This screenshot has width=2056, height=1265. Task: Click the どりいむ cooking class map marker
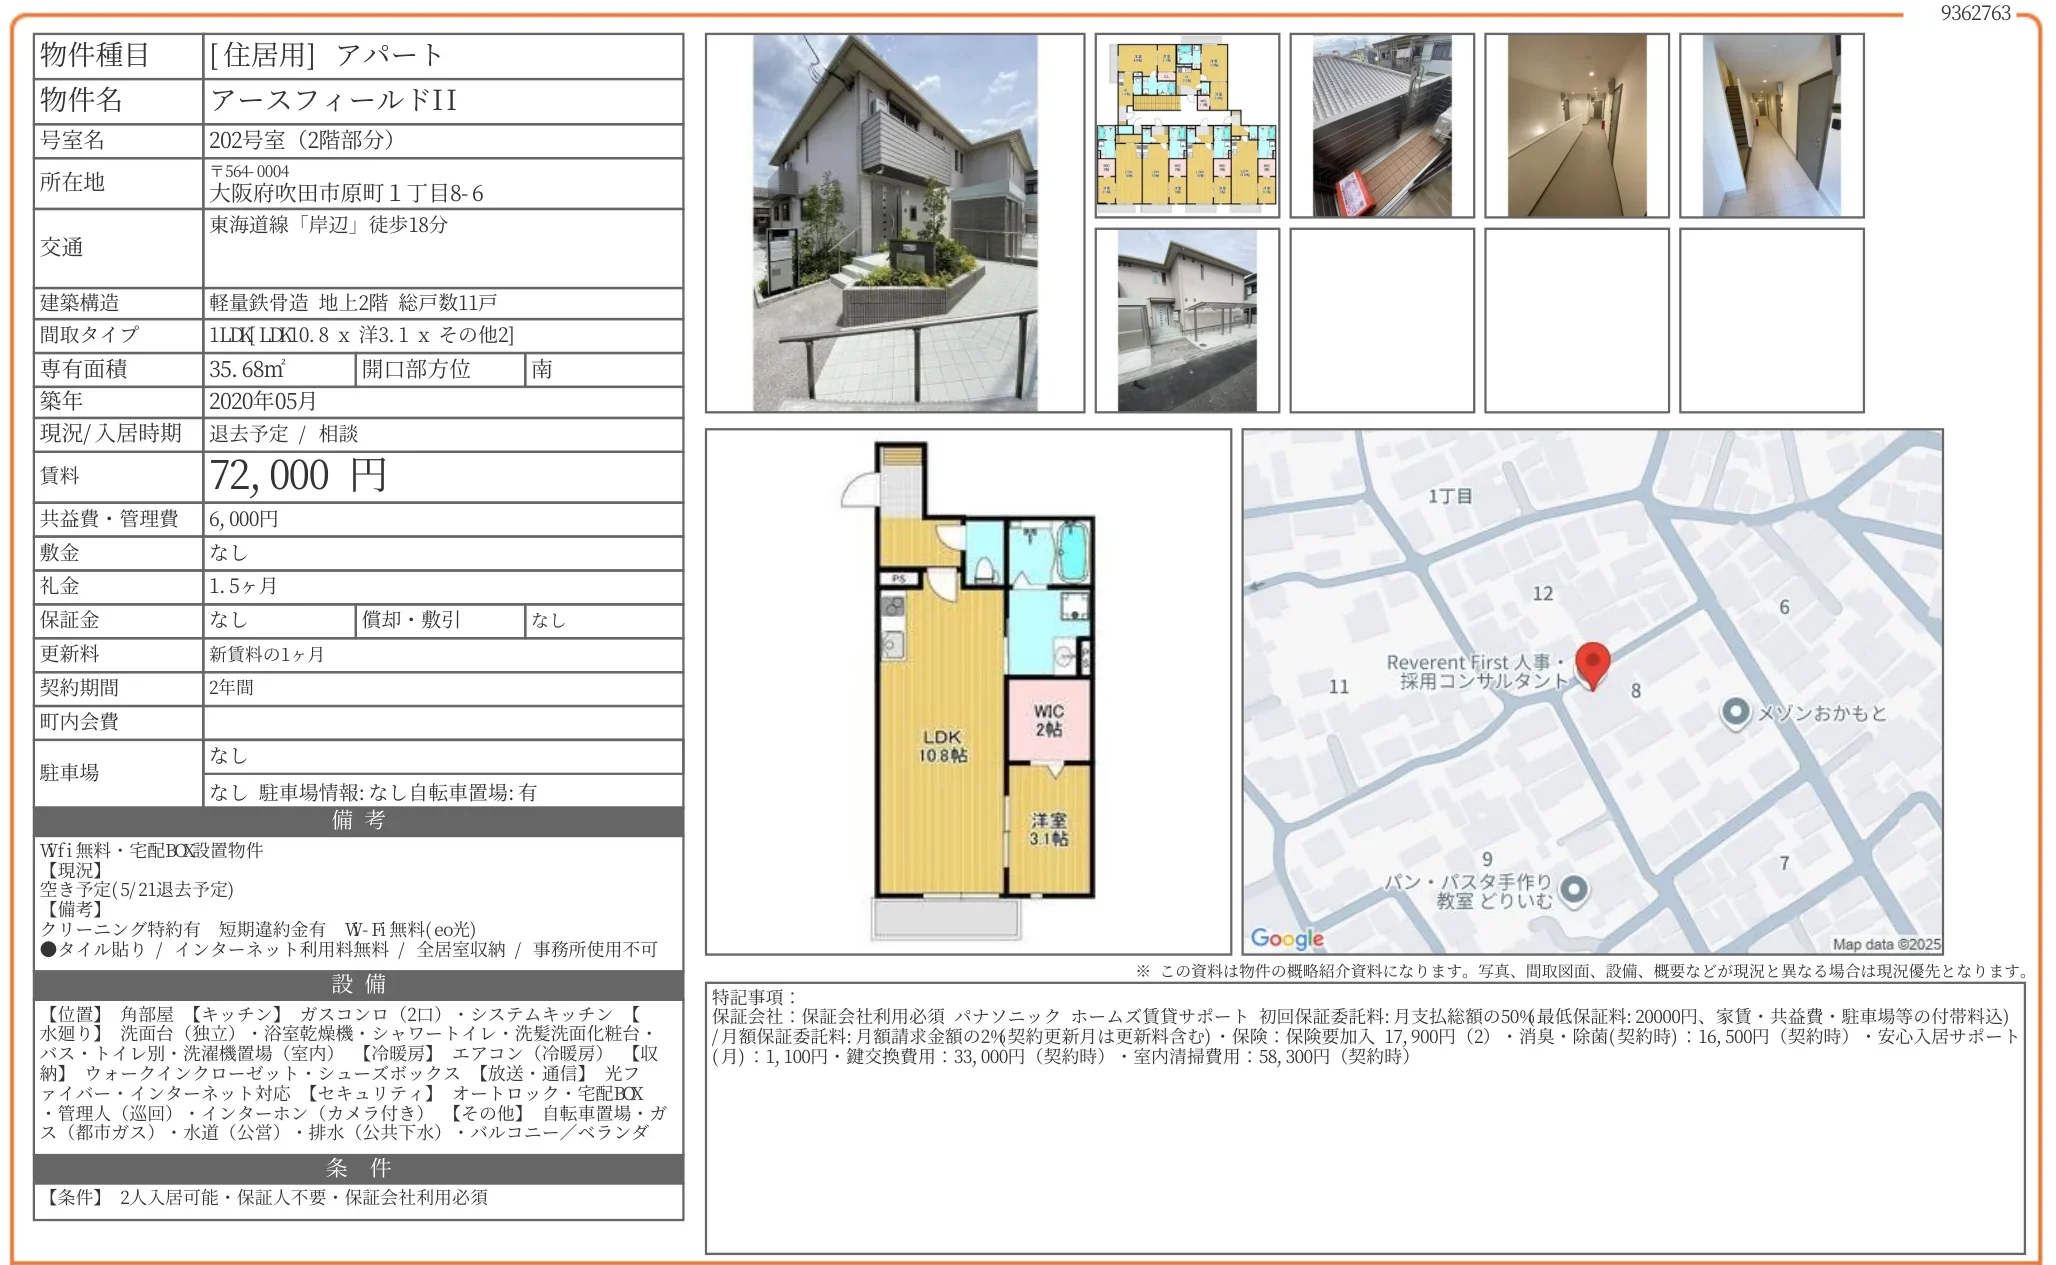pos(1573,889)
